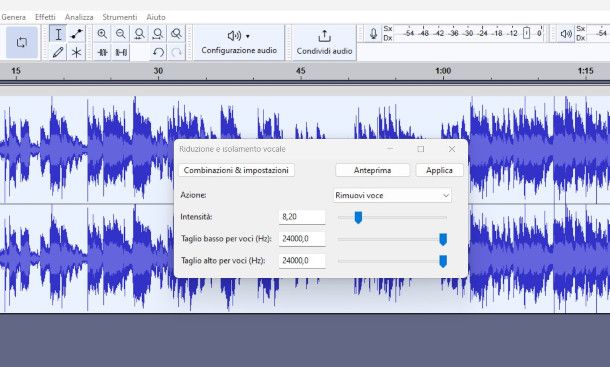Click the 30 mark on the timeline ruler
Screen dimensions: 610x367
158,71
